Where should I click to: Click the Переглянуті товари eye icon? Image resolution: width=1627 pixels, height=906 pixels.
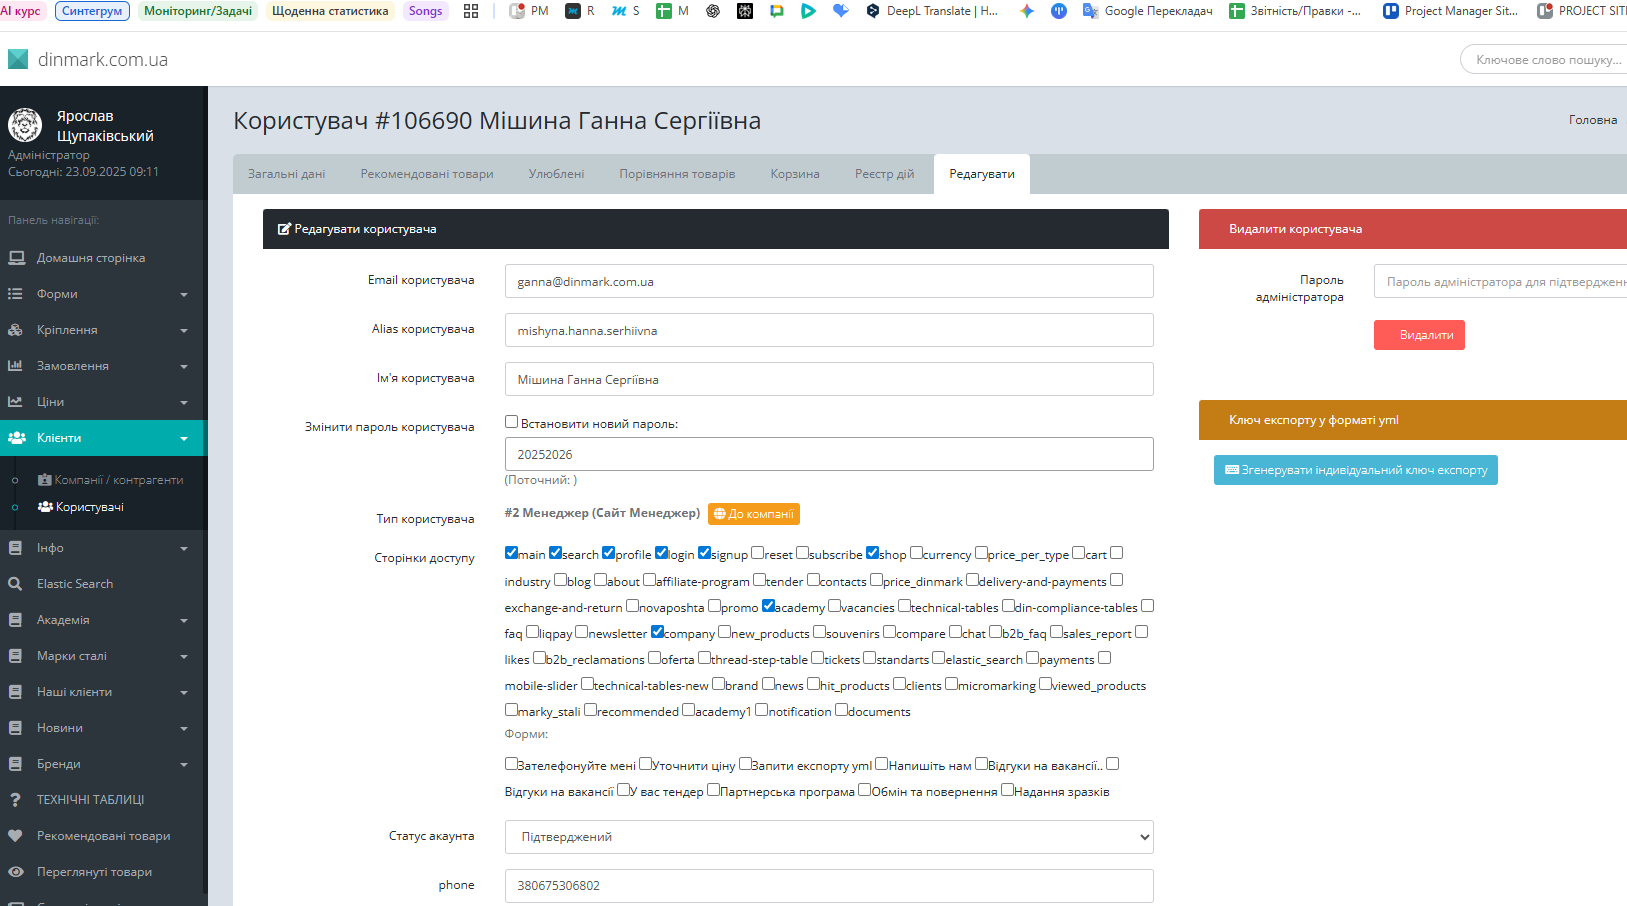pos(15,872)
